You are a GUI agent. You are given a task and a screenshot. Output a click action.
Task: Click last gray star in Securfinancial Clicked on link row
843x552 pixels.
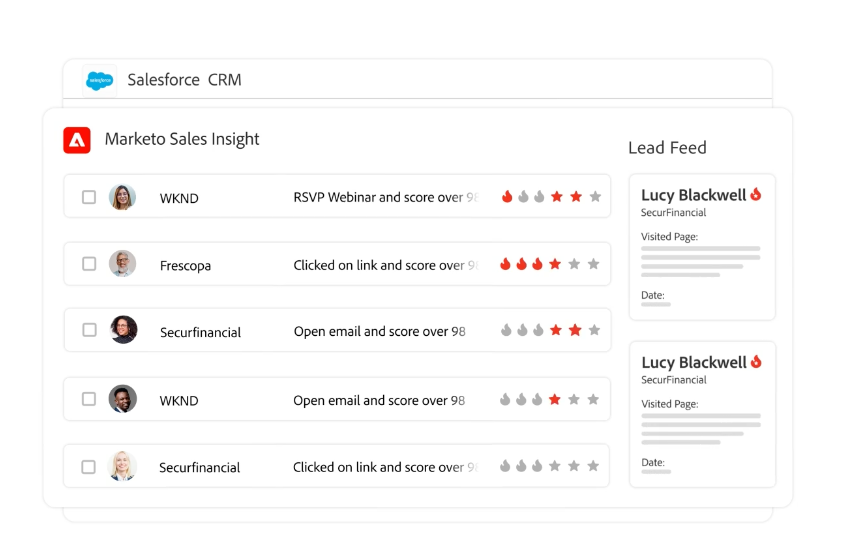point(593,466)
